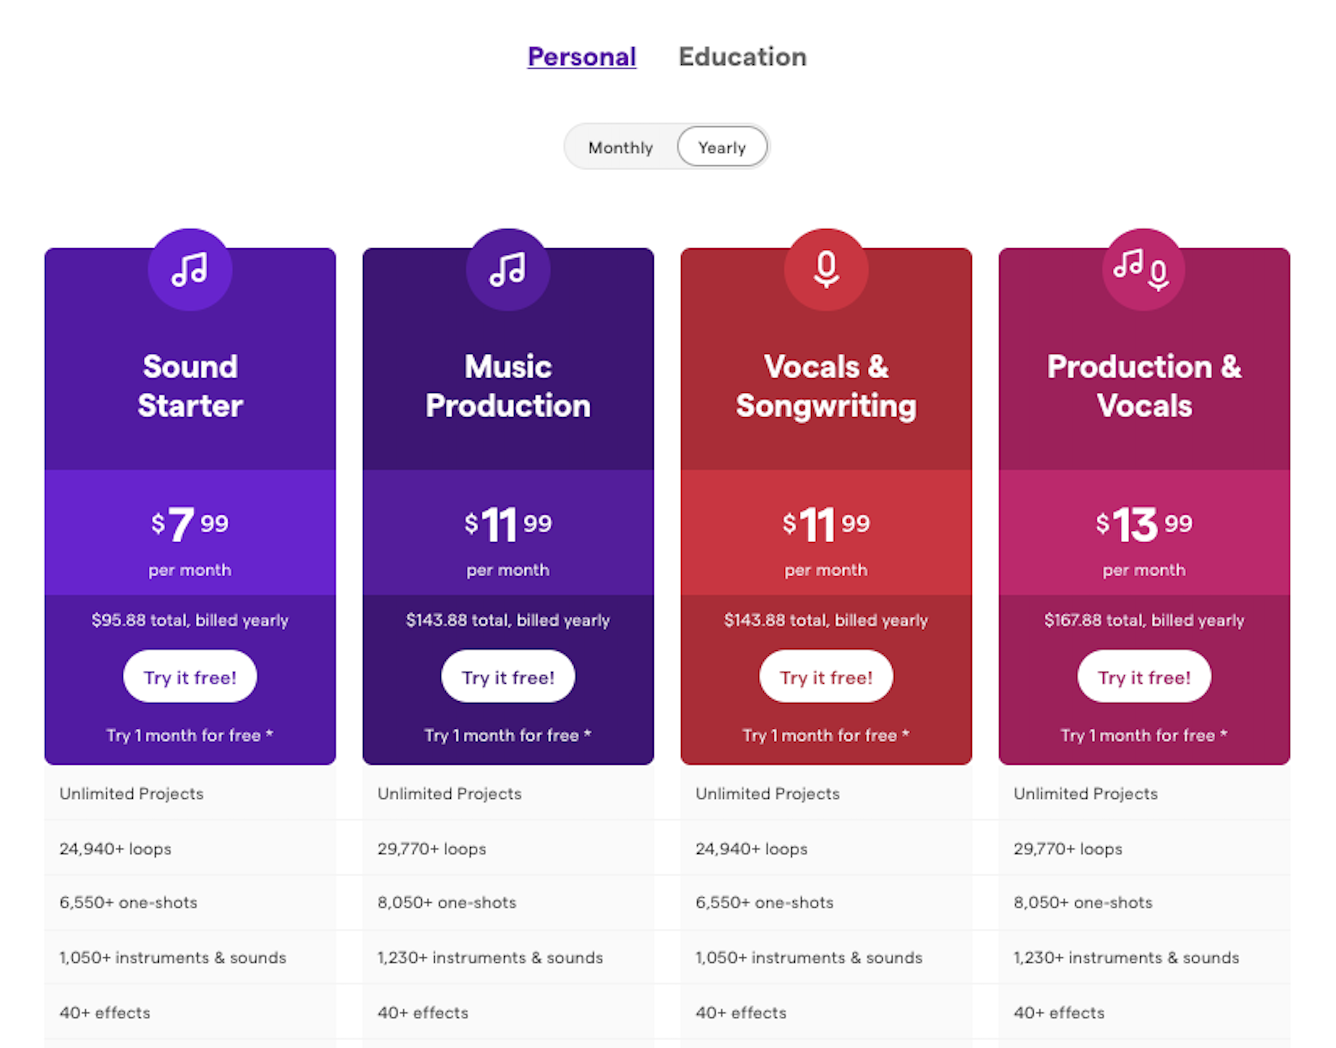The image size is (1336, 1048).
Task: Click the note-and-mic icon on Production & Vocals plan
Action: pos(1143,268)
